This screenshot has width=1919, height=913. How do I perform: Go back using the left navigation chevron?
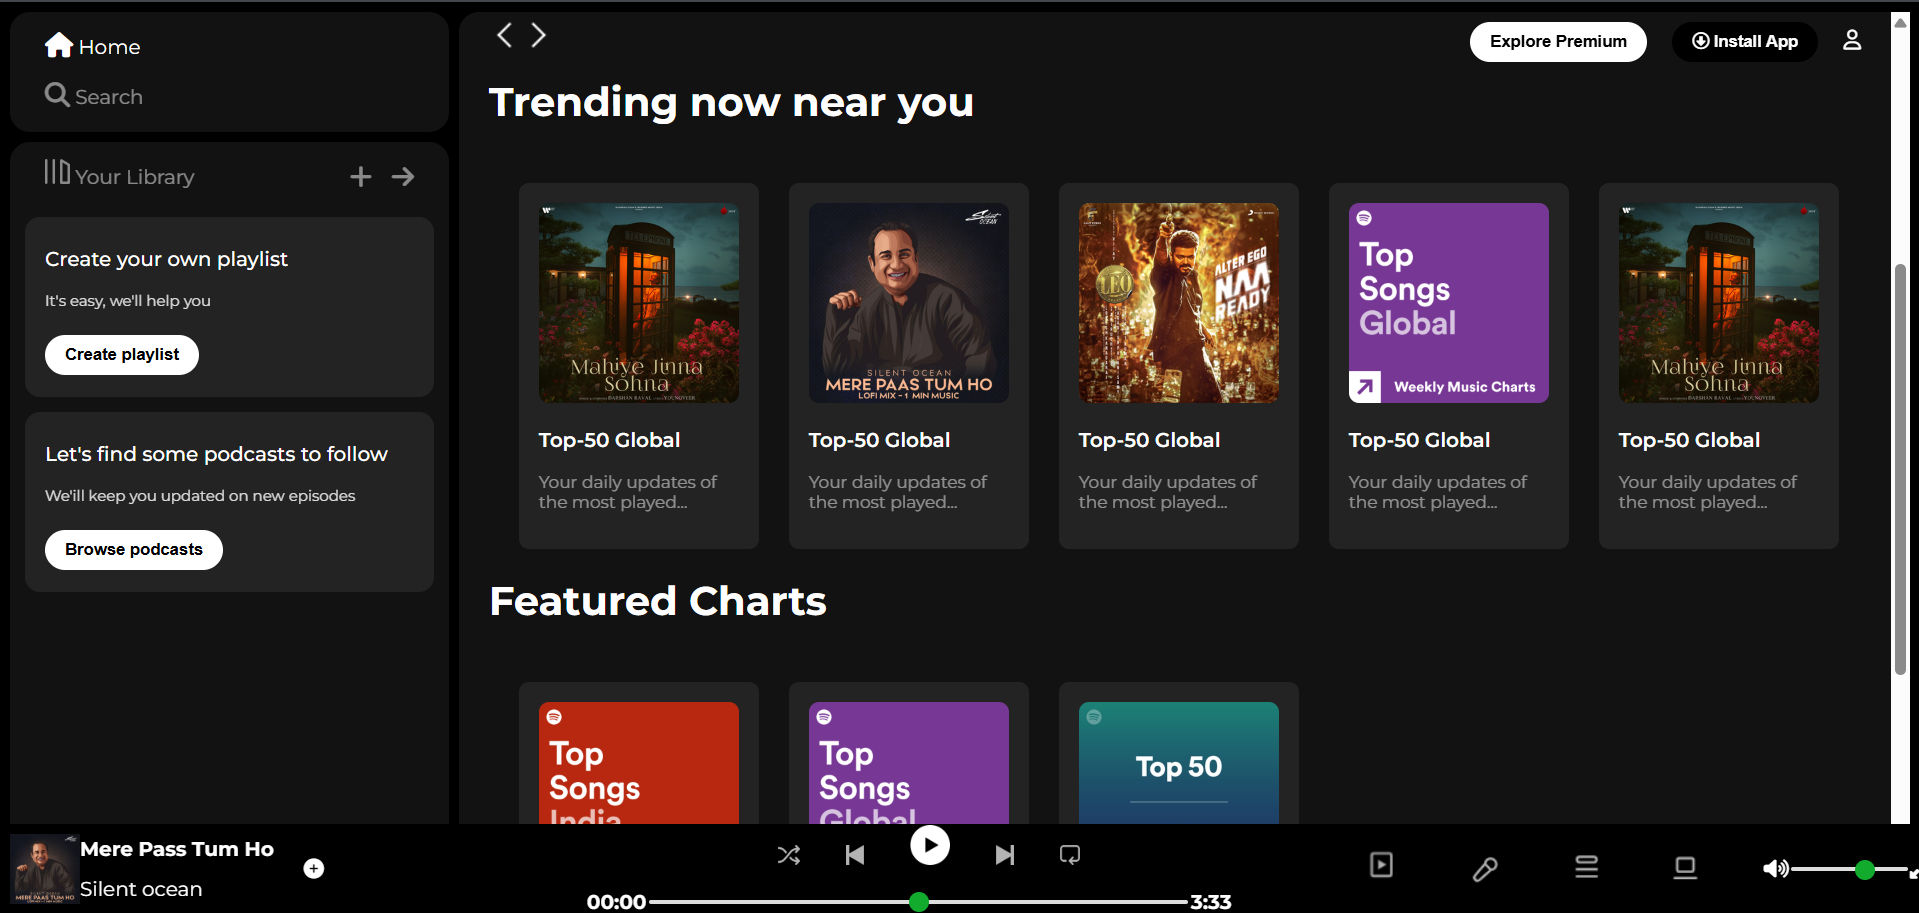tap(505, 34)
